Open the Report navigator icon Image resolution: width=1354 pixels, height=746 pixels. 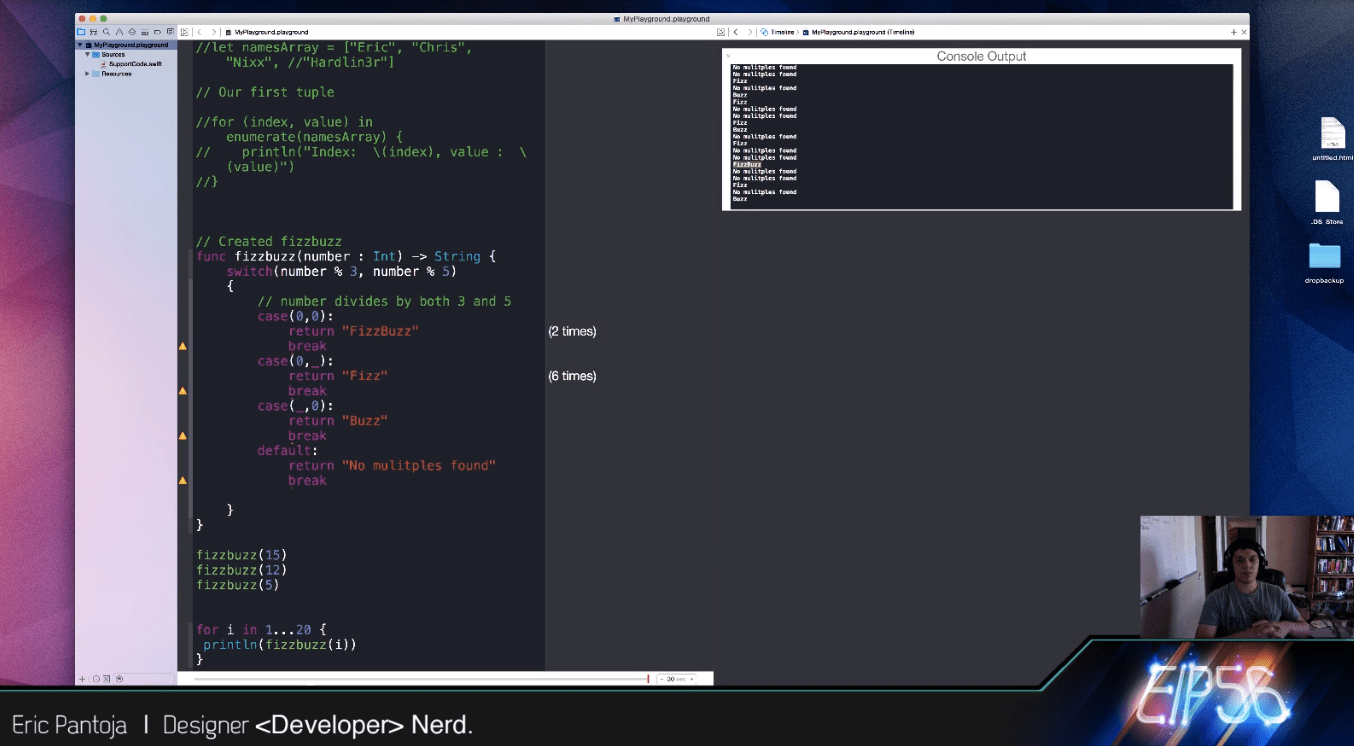(171, 31)
